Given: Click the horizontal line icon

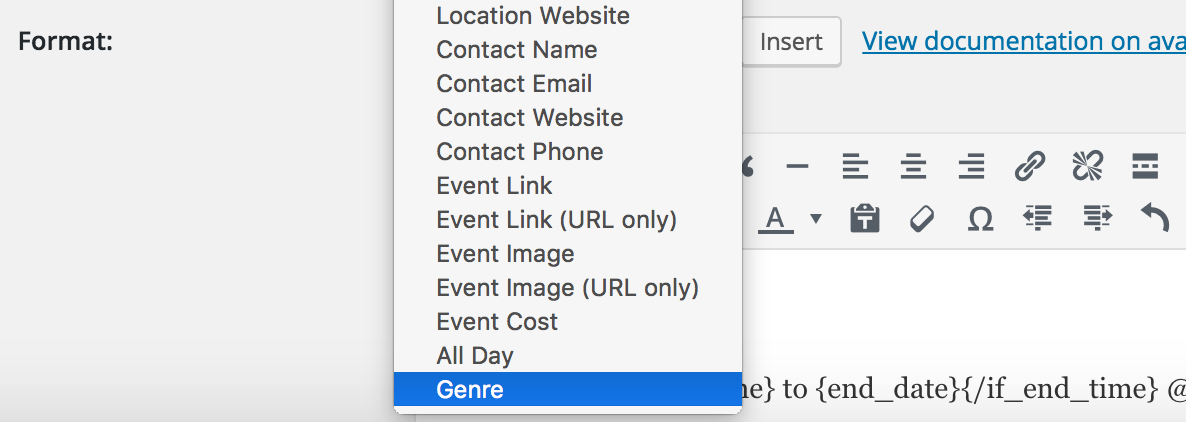Looking at the screenshot, I should pos(797,165).
